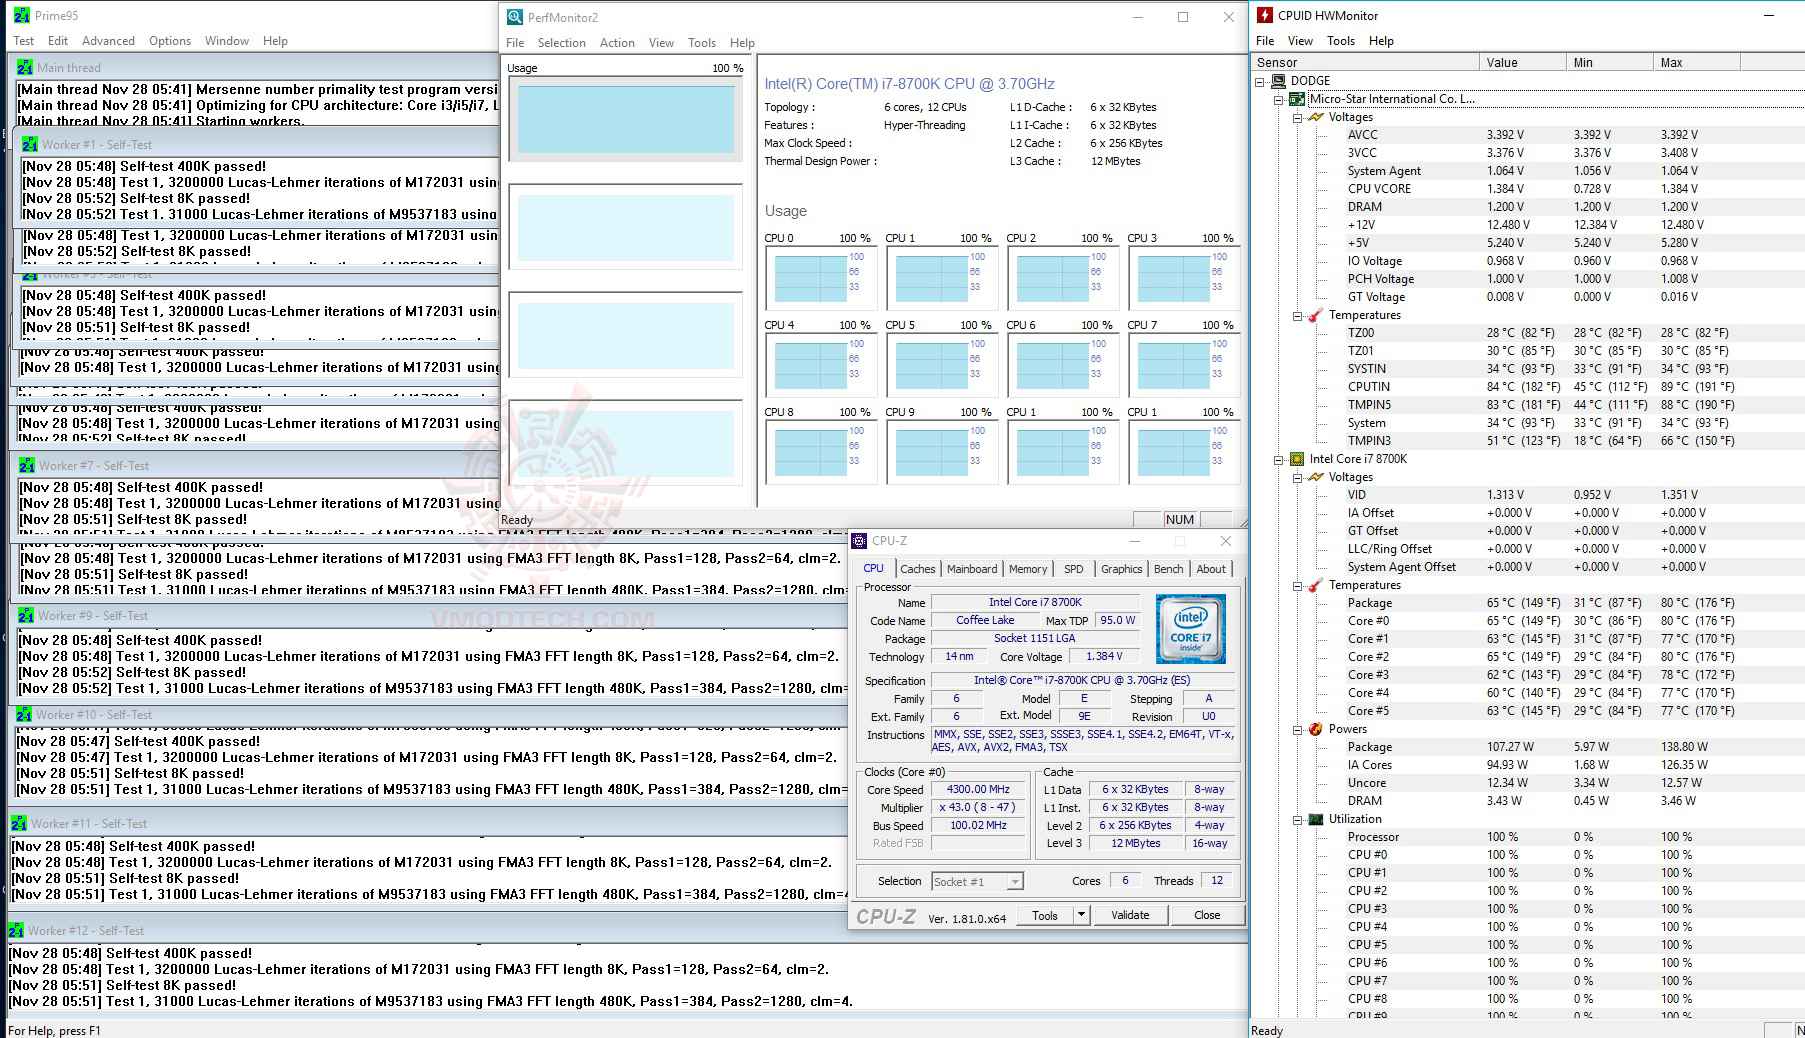Open the Action menu in PerfMonitor2

click(617, 43)
